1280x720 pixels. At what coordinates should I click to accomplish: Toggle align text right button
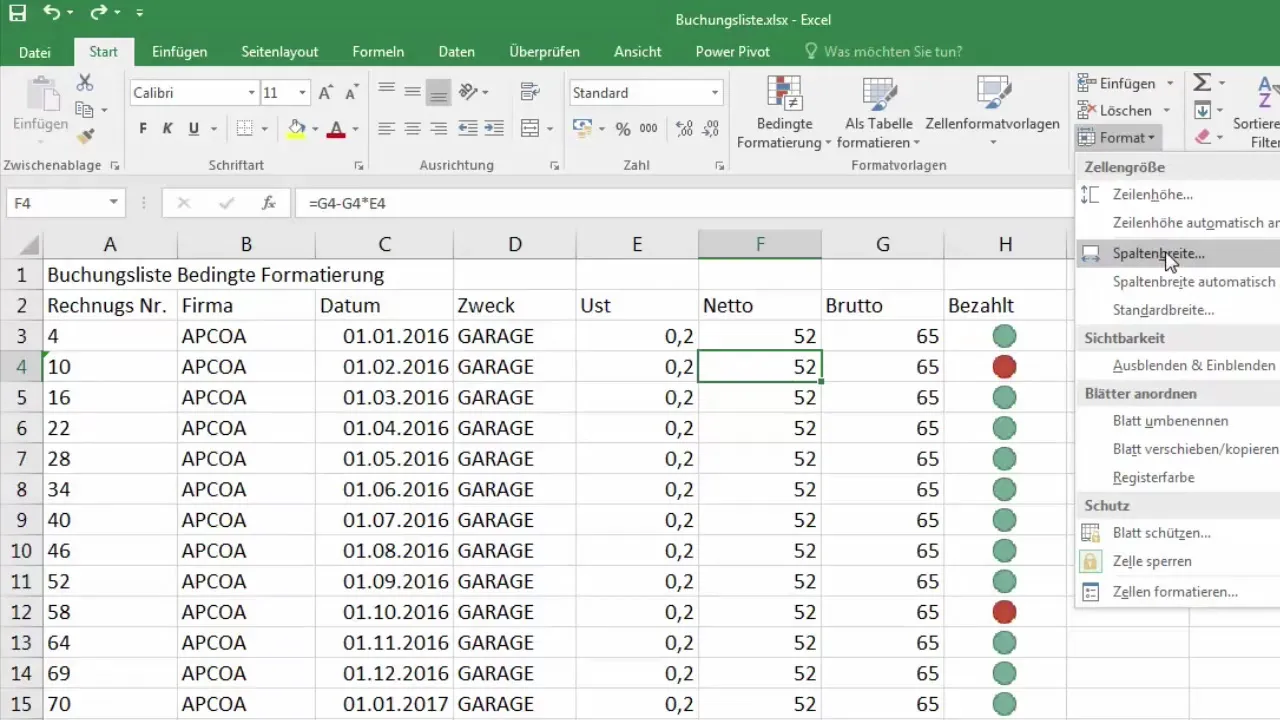coord(437,128)
